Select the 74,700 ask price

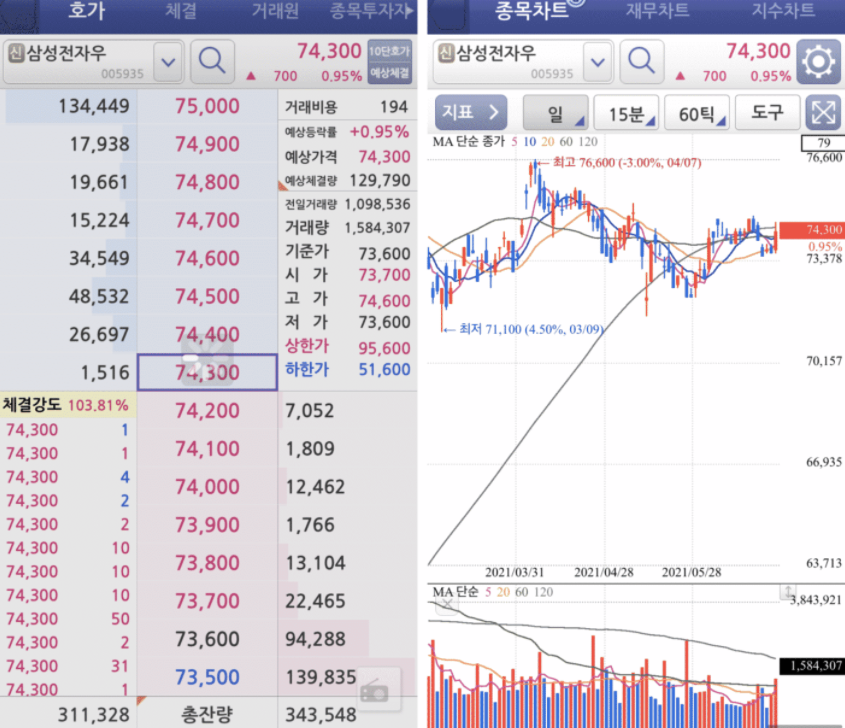(x=207, y=220)
